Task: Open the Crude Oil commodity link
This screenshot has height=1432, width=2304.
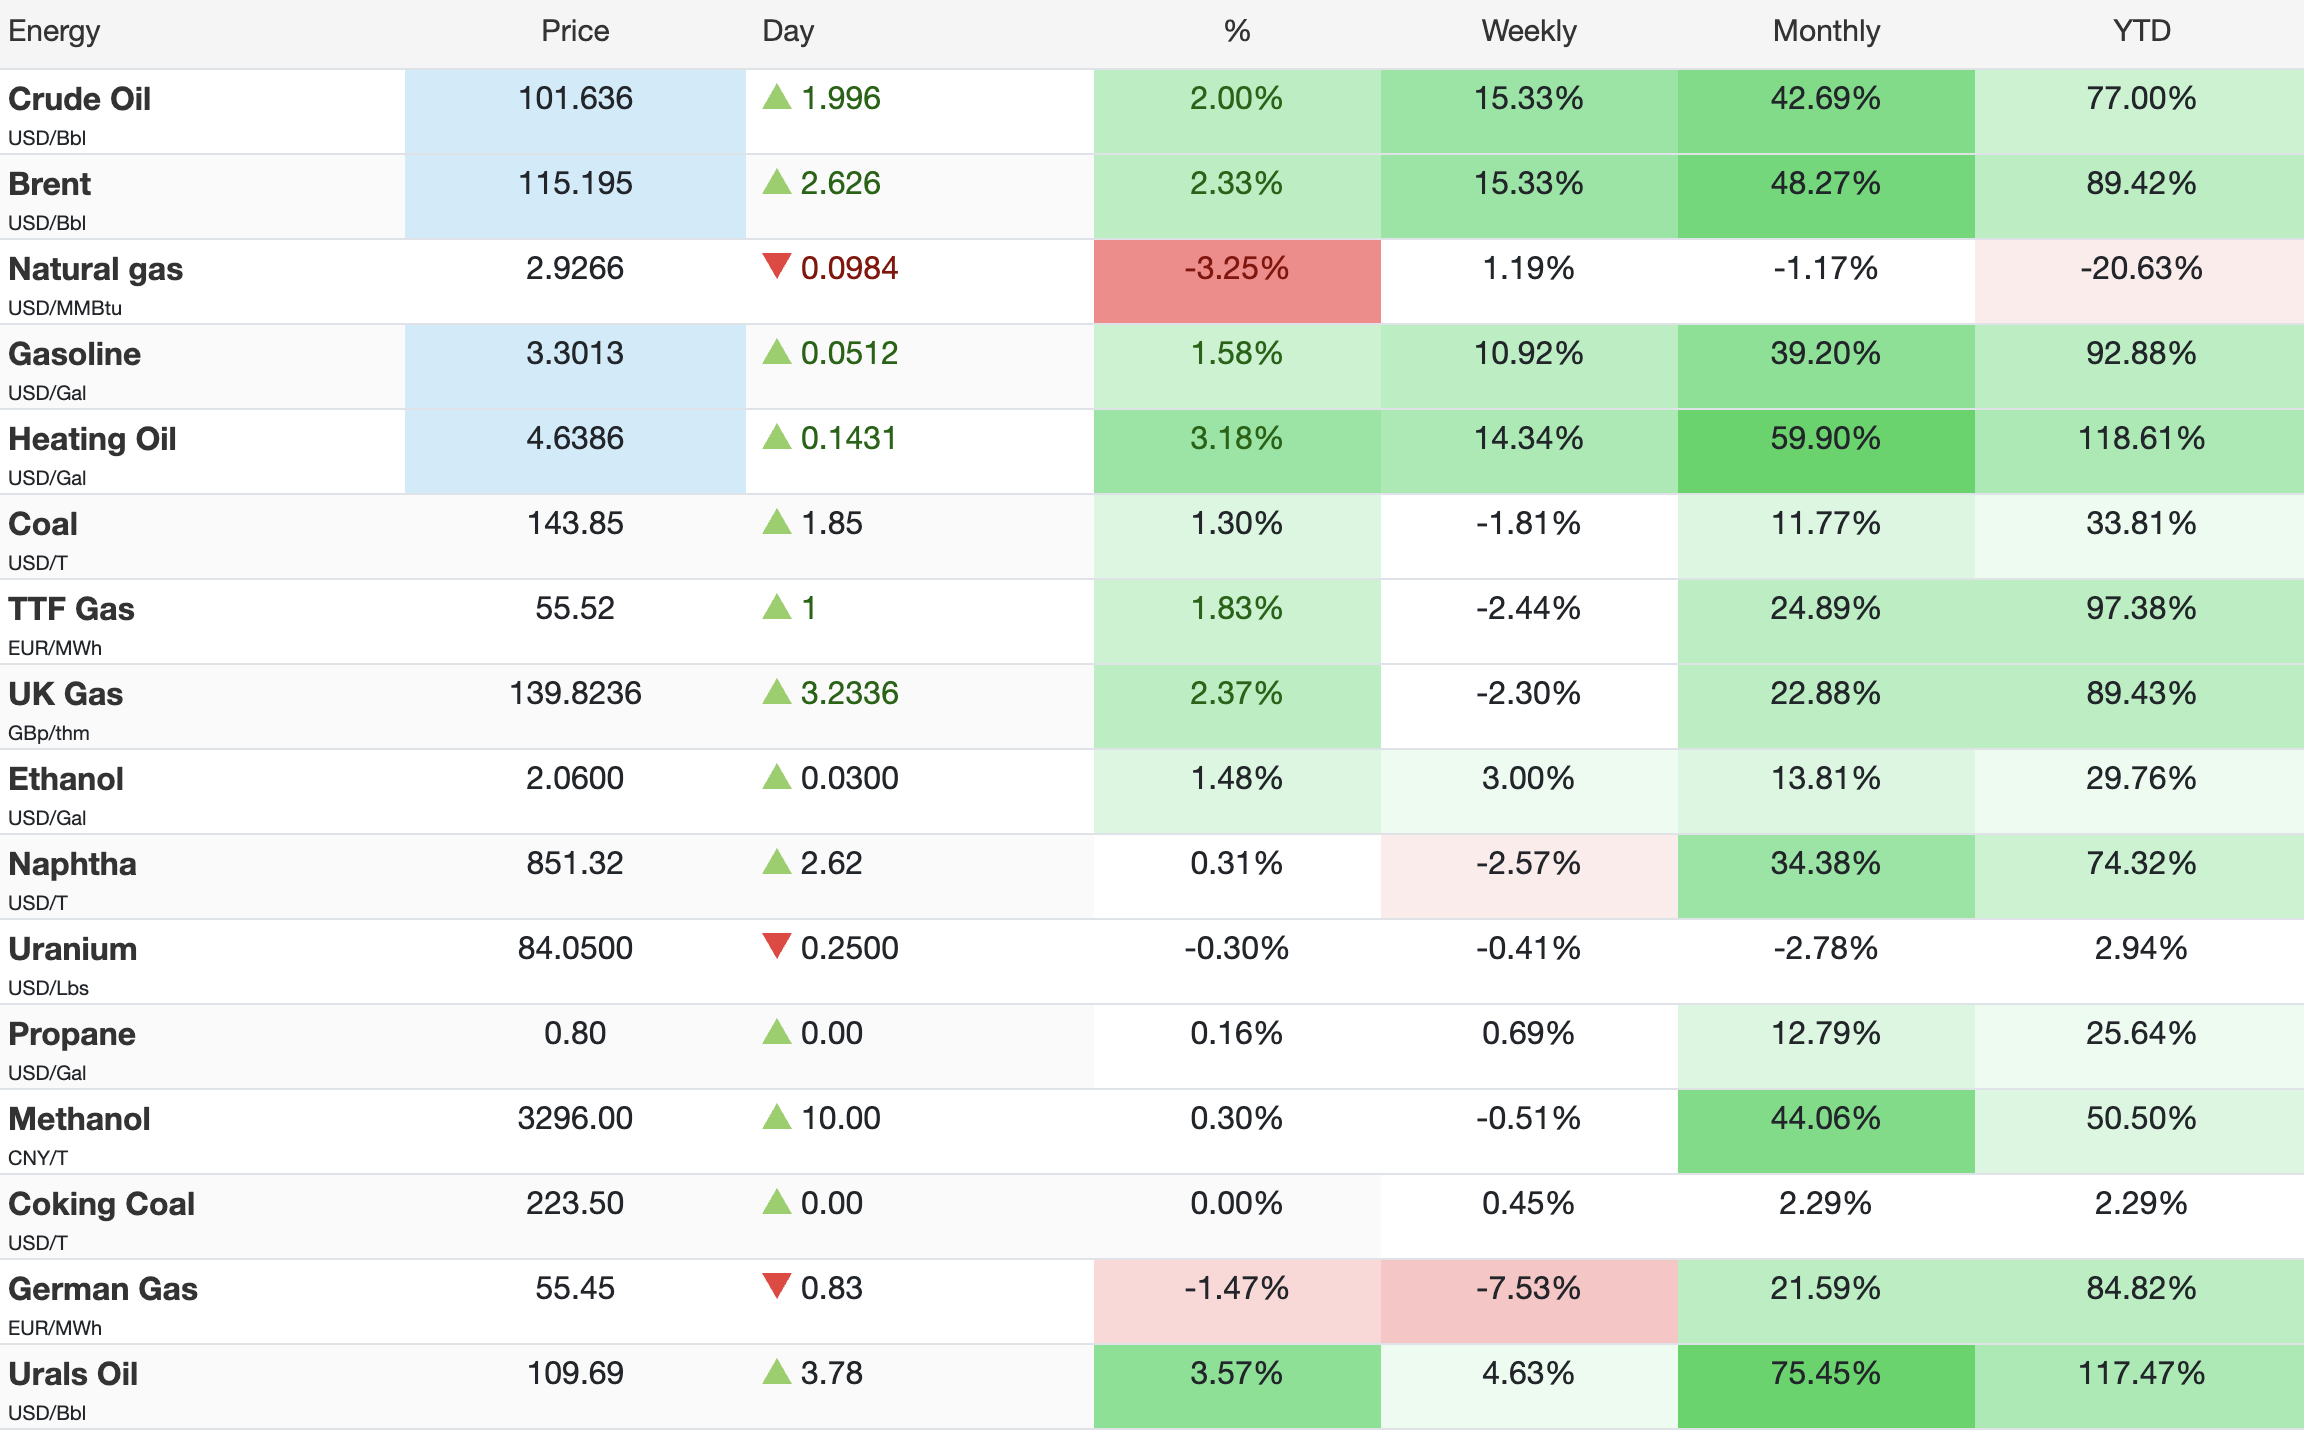Action: [80, 99]
